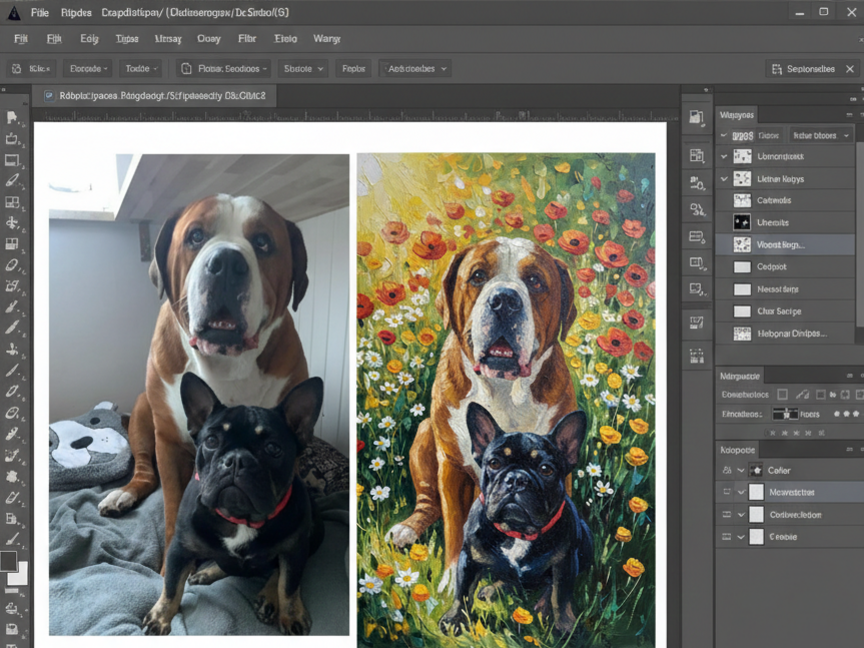The height and width of the screenshot is (648, 864).
Task: Click the lock icon beside the Cofler layer
Action: click(x=727, y=470)
